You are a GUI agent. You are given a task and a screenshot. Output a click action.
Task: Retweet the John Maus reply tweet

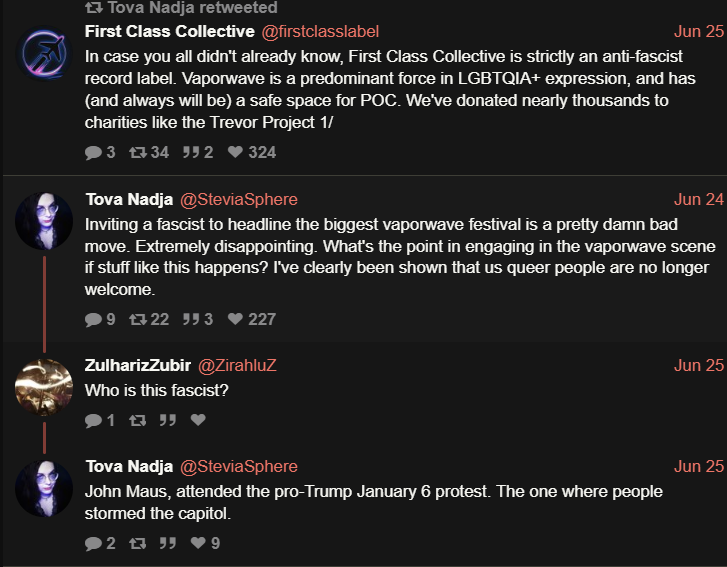tap(138, 544)
